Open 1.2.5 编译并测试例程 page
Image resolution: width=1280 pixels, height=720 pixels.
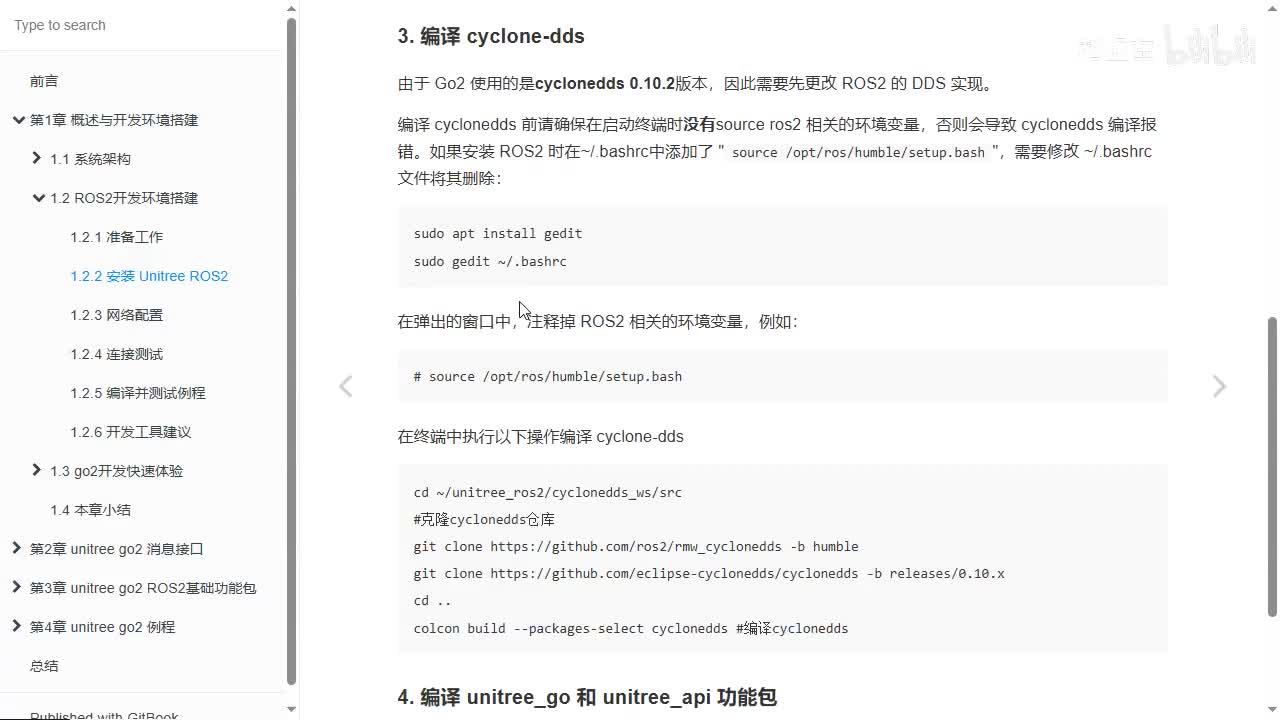tap(138, 393)
